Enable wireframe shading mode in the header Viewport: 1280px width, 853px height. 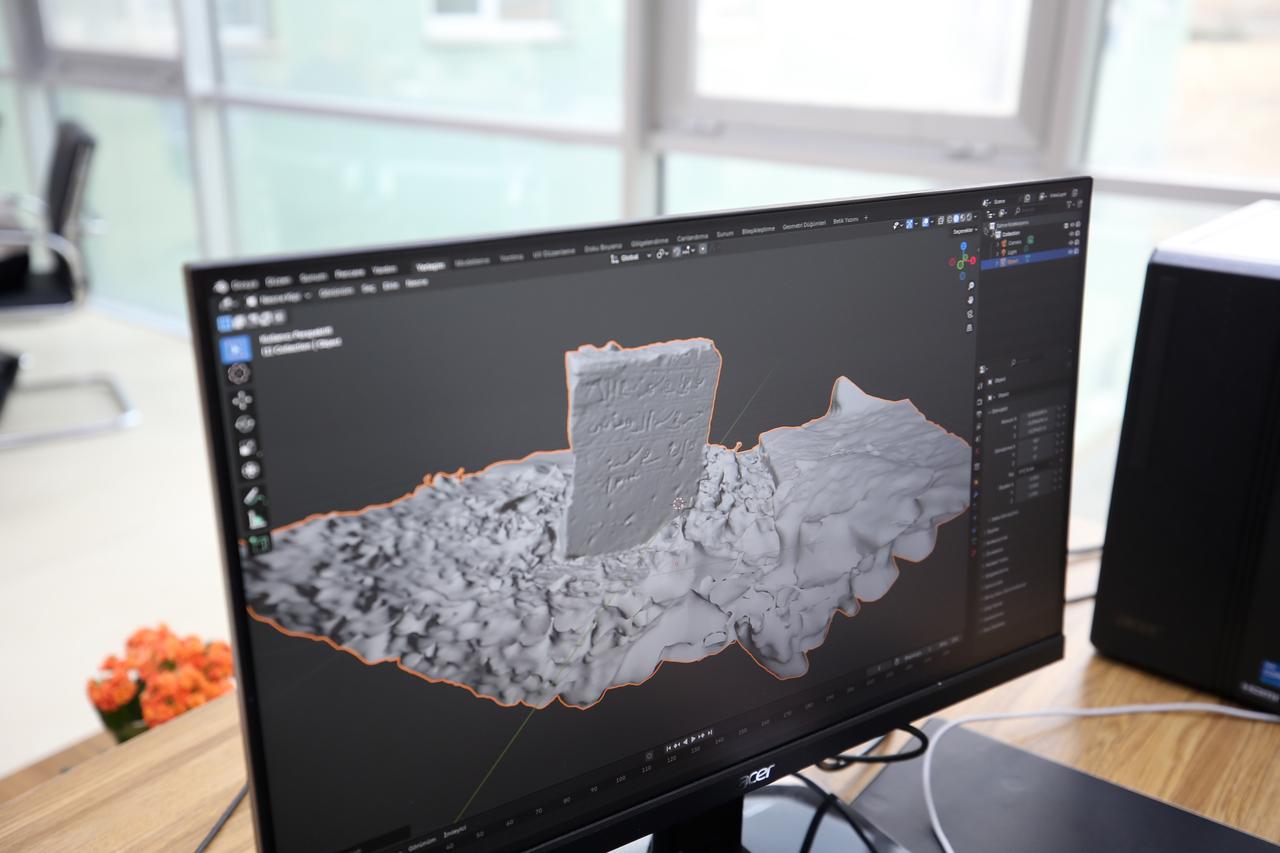948,215
